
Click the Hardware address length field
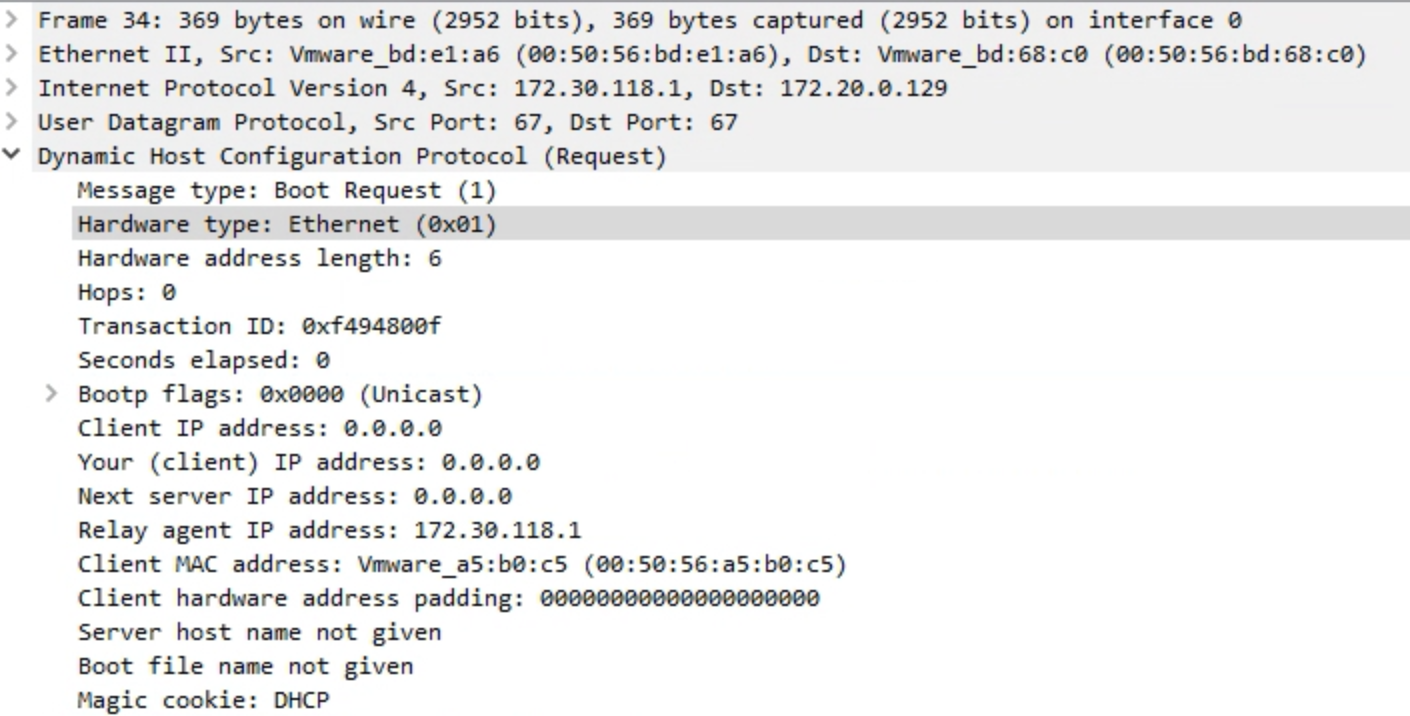(x=259, y=258)
